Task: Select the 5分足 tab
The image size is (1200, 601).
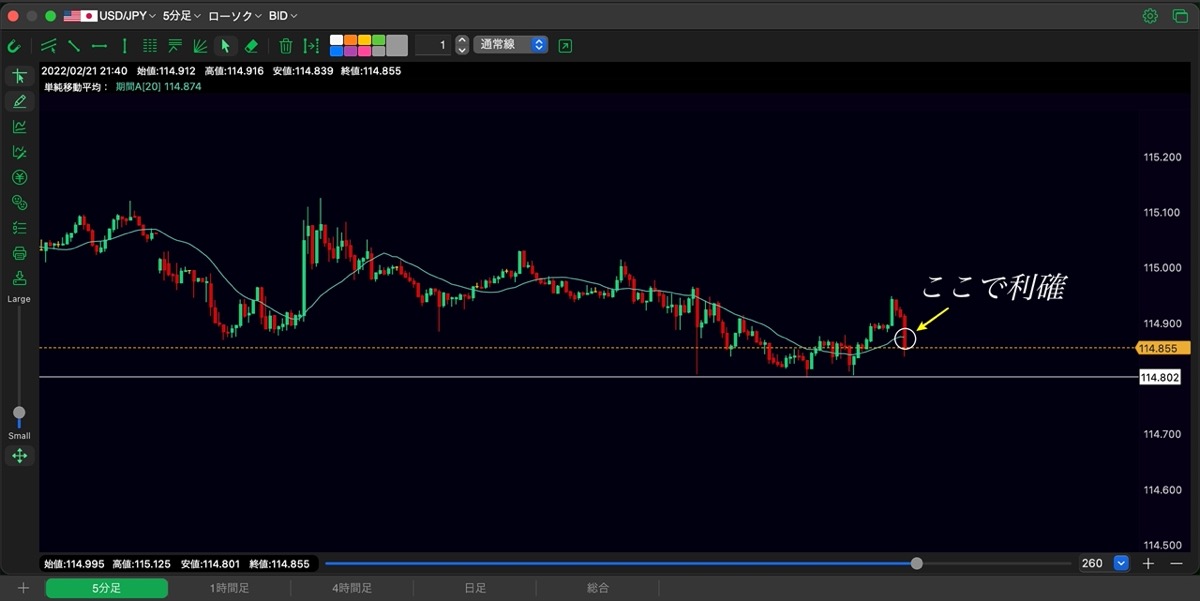Action: 107,589
